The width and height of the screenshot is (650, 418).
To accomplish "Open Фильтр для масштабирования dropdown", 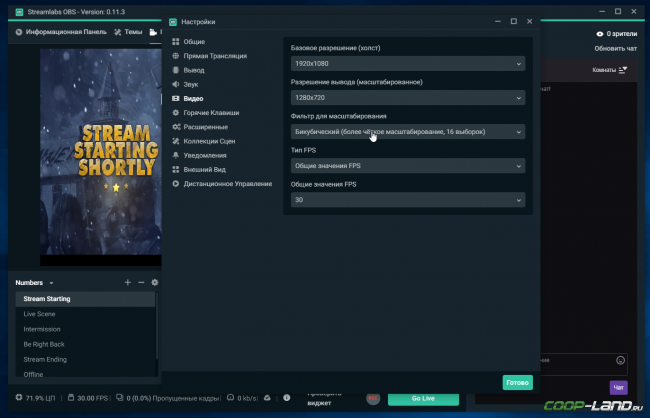I will [x=408, y=132].
